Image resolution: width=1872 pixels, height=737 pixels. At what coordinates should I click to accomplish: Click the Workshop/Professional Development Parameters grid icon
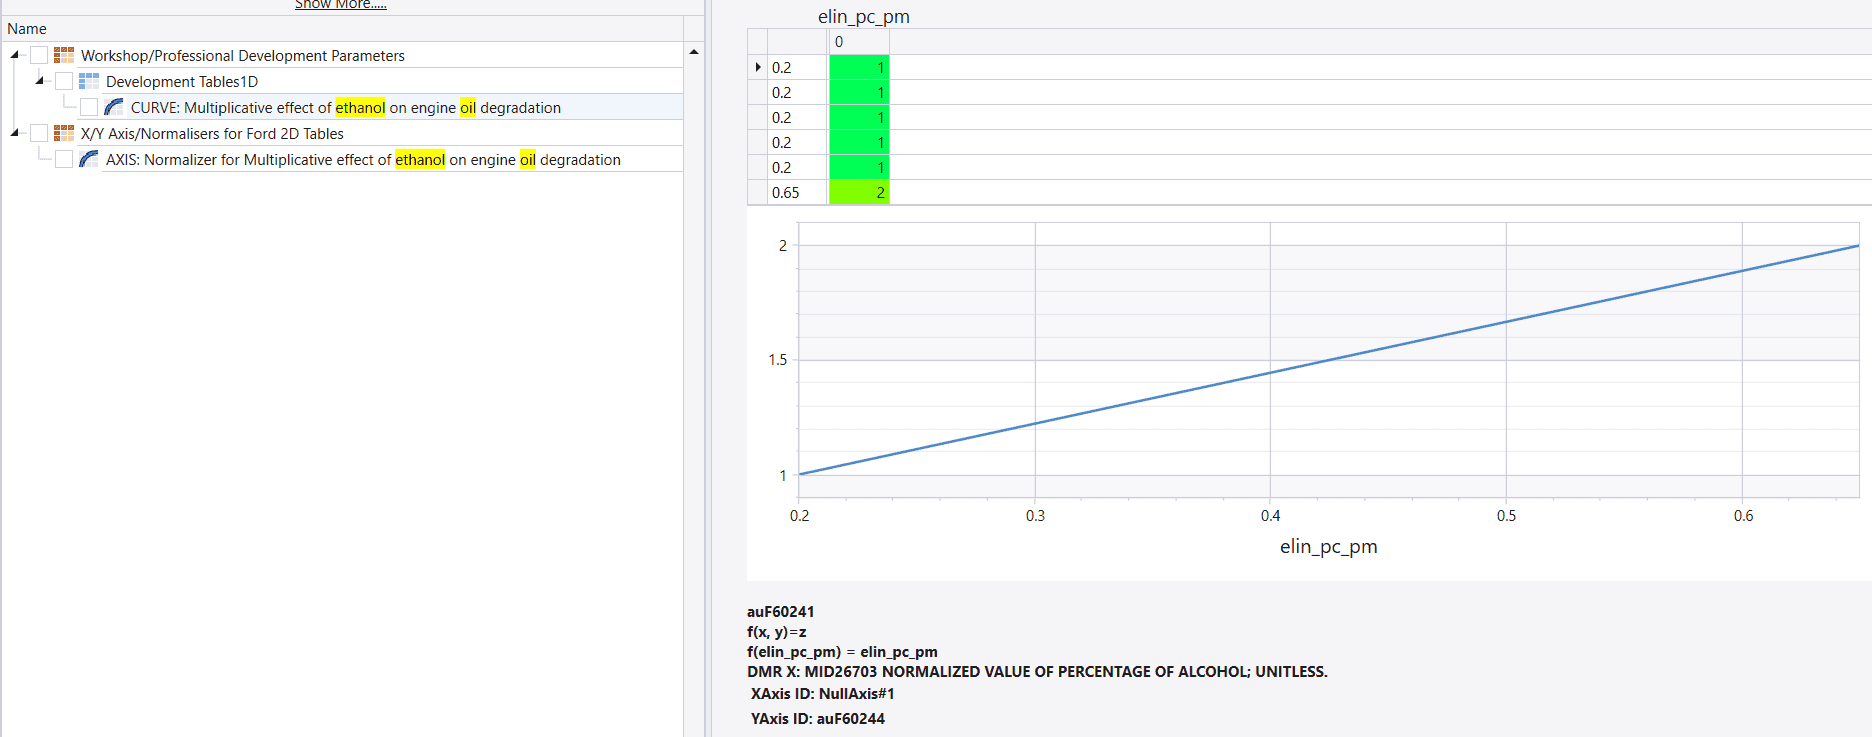click(64, 55)
